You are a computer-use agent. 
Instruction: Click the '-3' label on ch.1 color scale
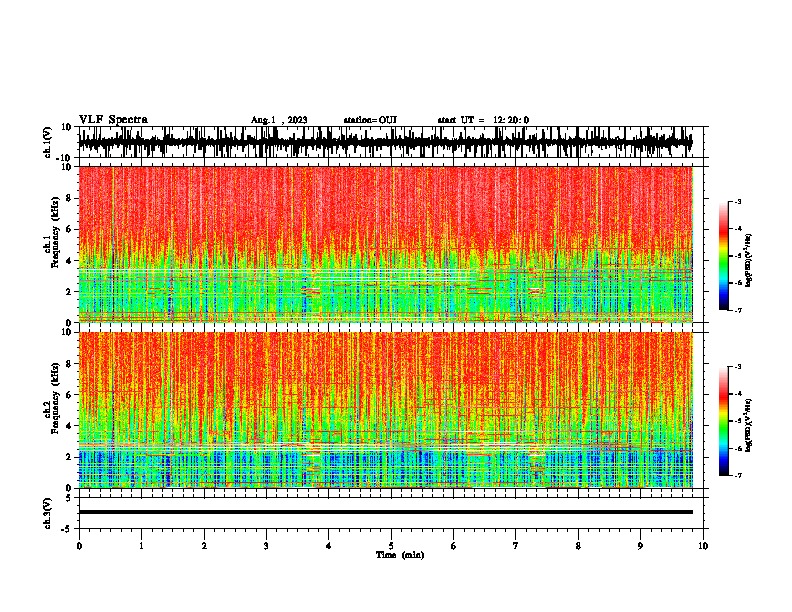coord(737,201)
